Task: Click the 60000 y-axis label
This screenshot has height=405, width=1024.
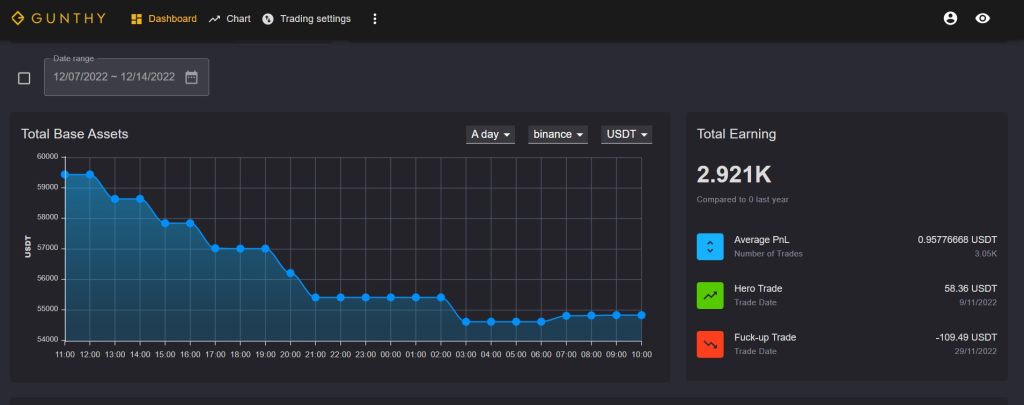Action: coord(47,157)
